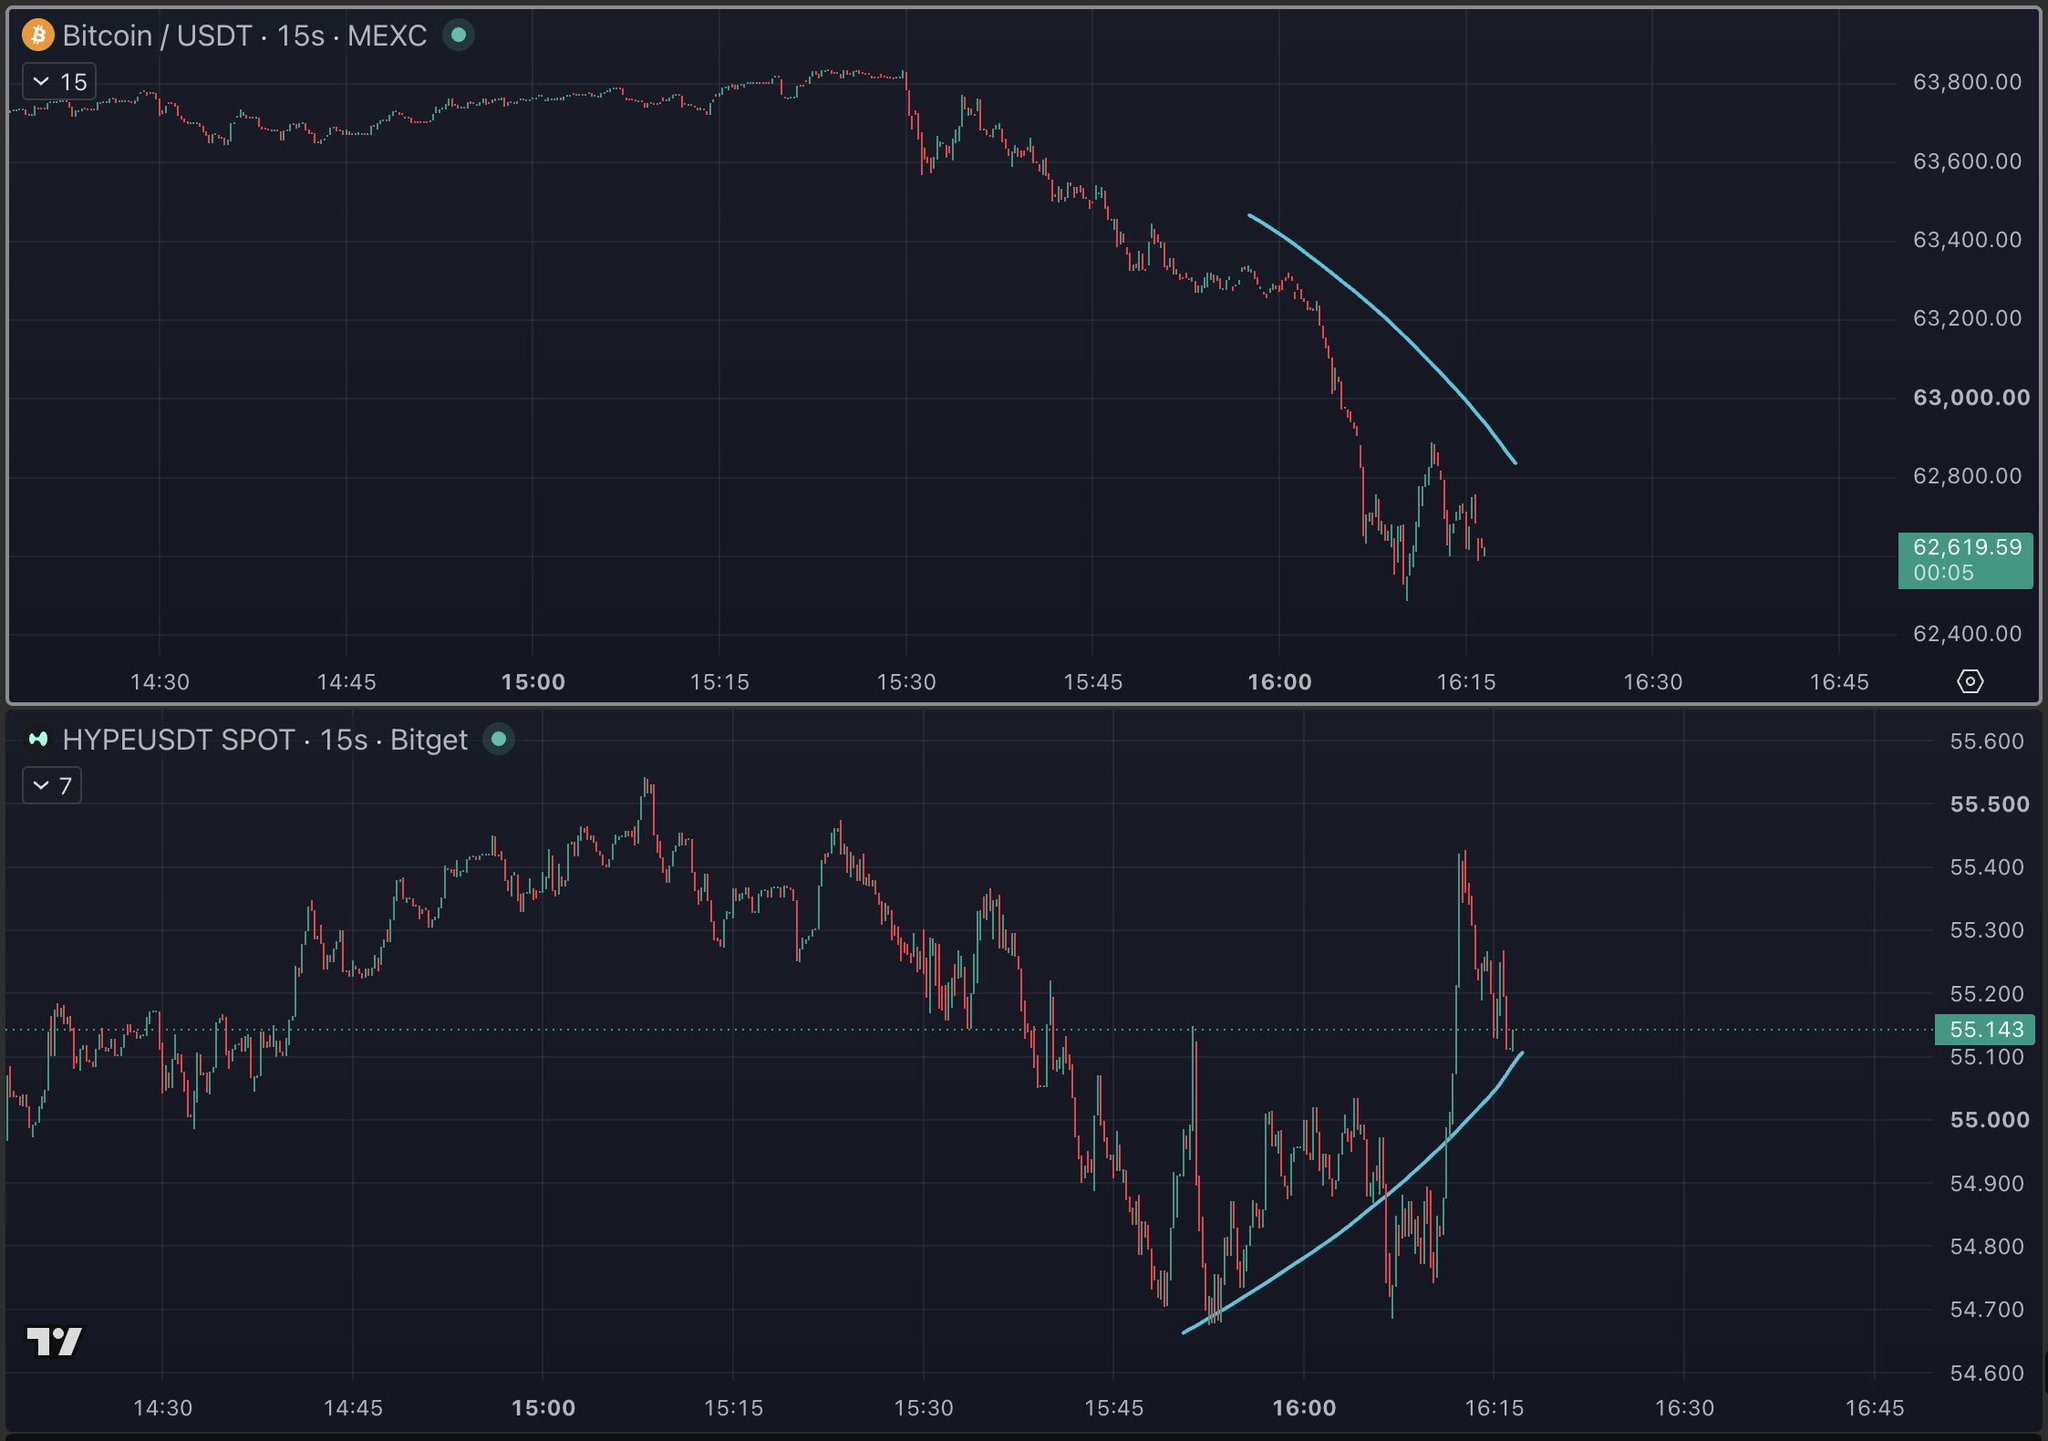Click 16:15 on the Bitcoin chart time axis
Screen dimensions: 2048x1441
click(x=1466, y=682)
